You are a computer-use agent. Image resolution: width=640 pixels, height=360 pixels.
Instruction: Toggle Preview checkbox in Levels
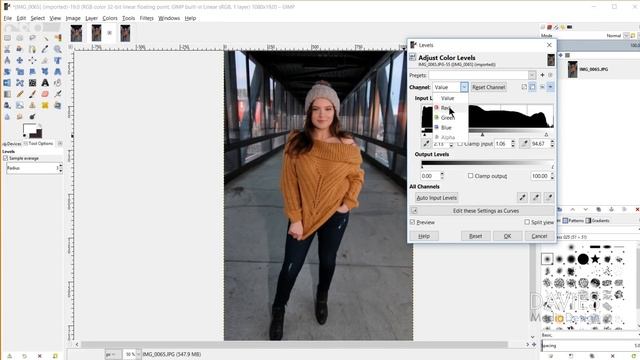coord(412,222)
